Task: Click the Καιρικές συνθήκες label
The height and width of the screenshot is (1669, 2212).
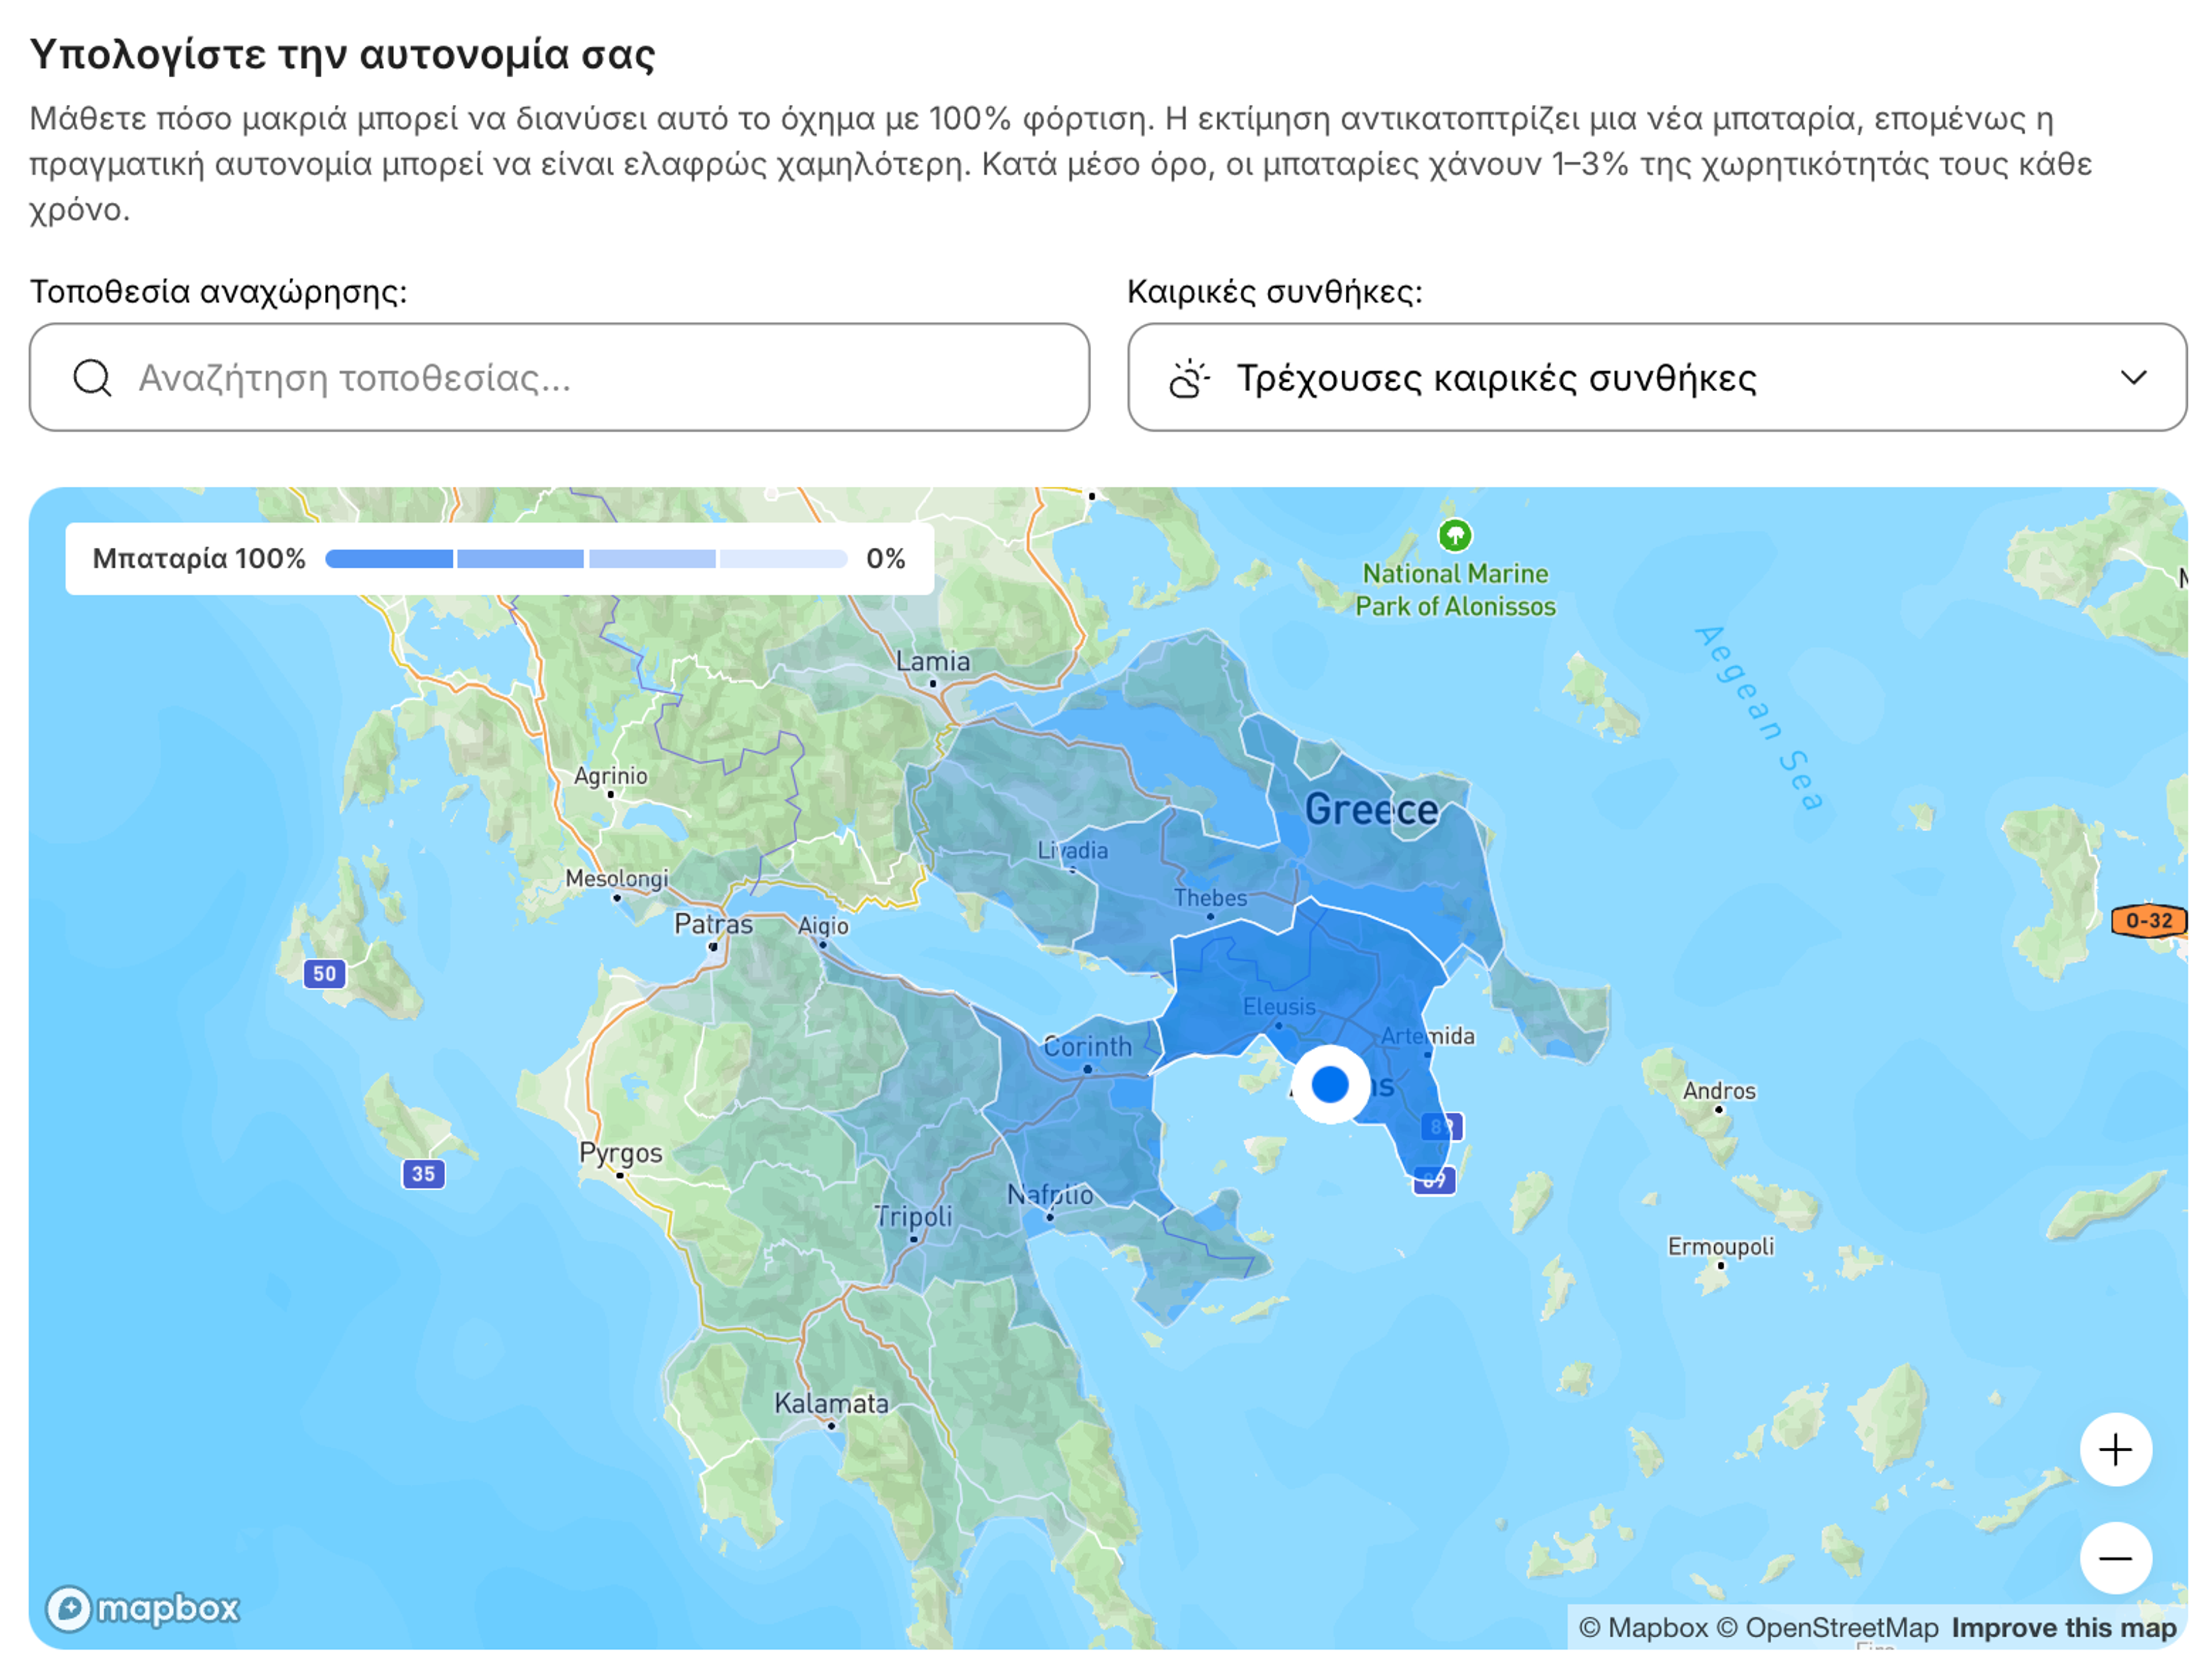Action: [x=1274, y=291]
